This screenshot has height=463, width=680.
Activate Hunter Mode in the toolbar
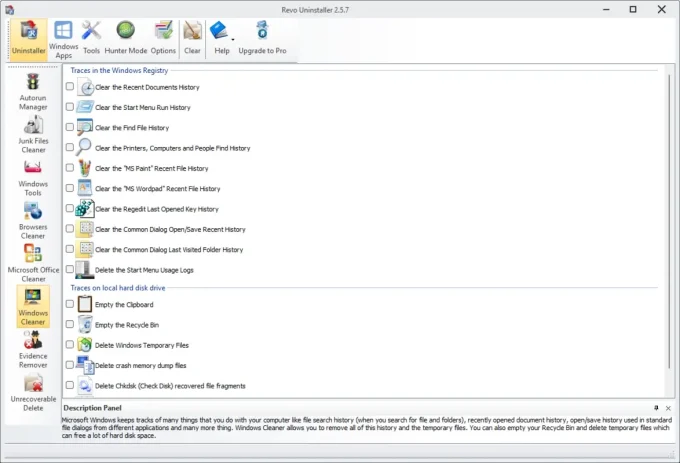pos(126,37)
